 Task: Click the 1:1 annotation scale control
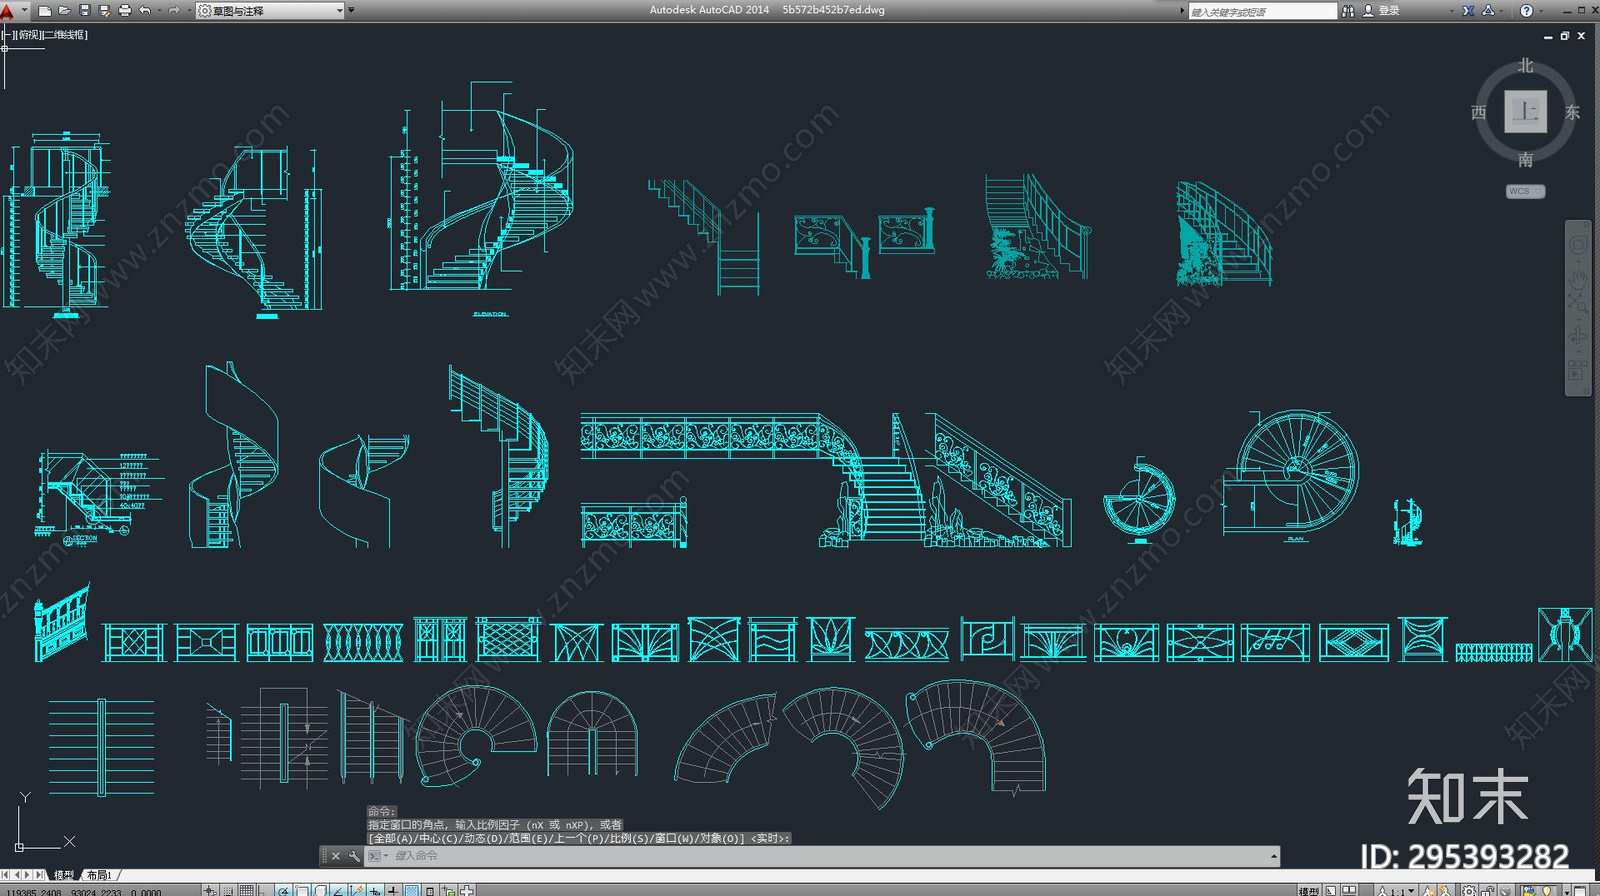(x=1396, y=890)
